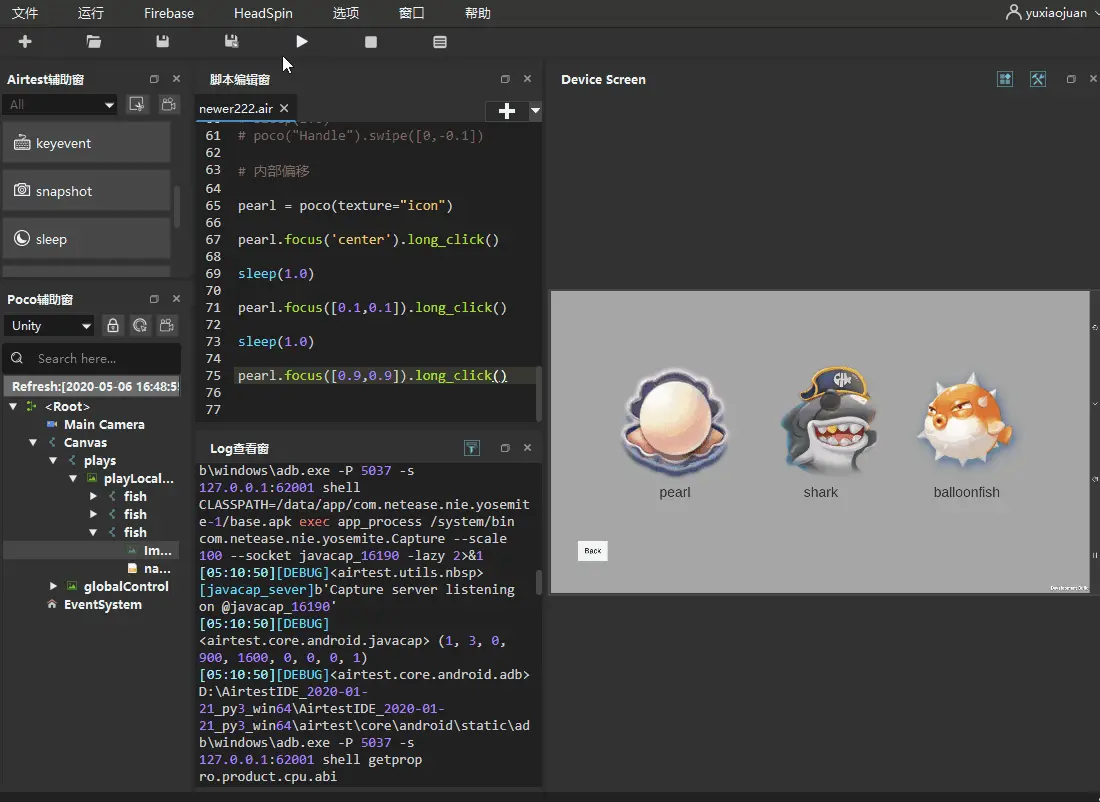Save the script using the floppy icon

(x=163, y=42)
